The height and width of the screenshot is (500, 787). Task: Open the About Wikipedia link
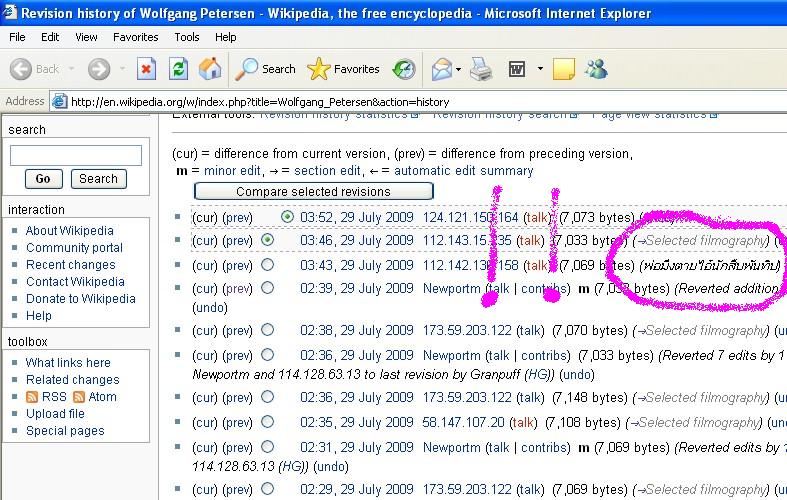[x=70, y=231]
